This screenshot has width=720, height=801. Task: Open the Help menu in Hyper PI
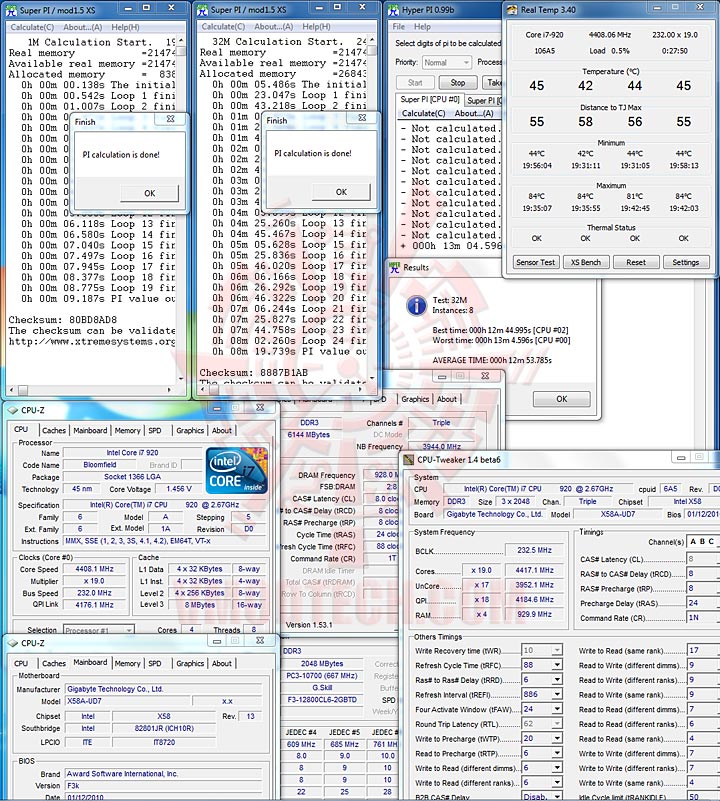tap(422, 27)
